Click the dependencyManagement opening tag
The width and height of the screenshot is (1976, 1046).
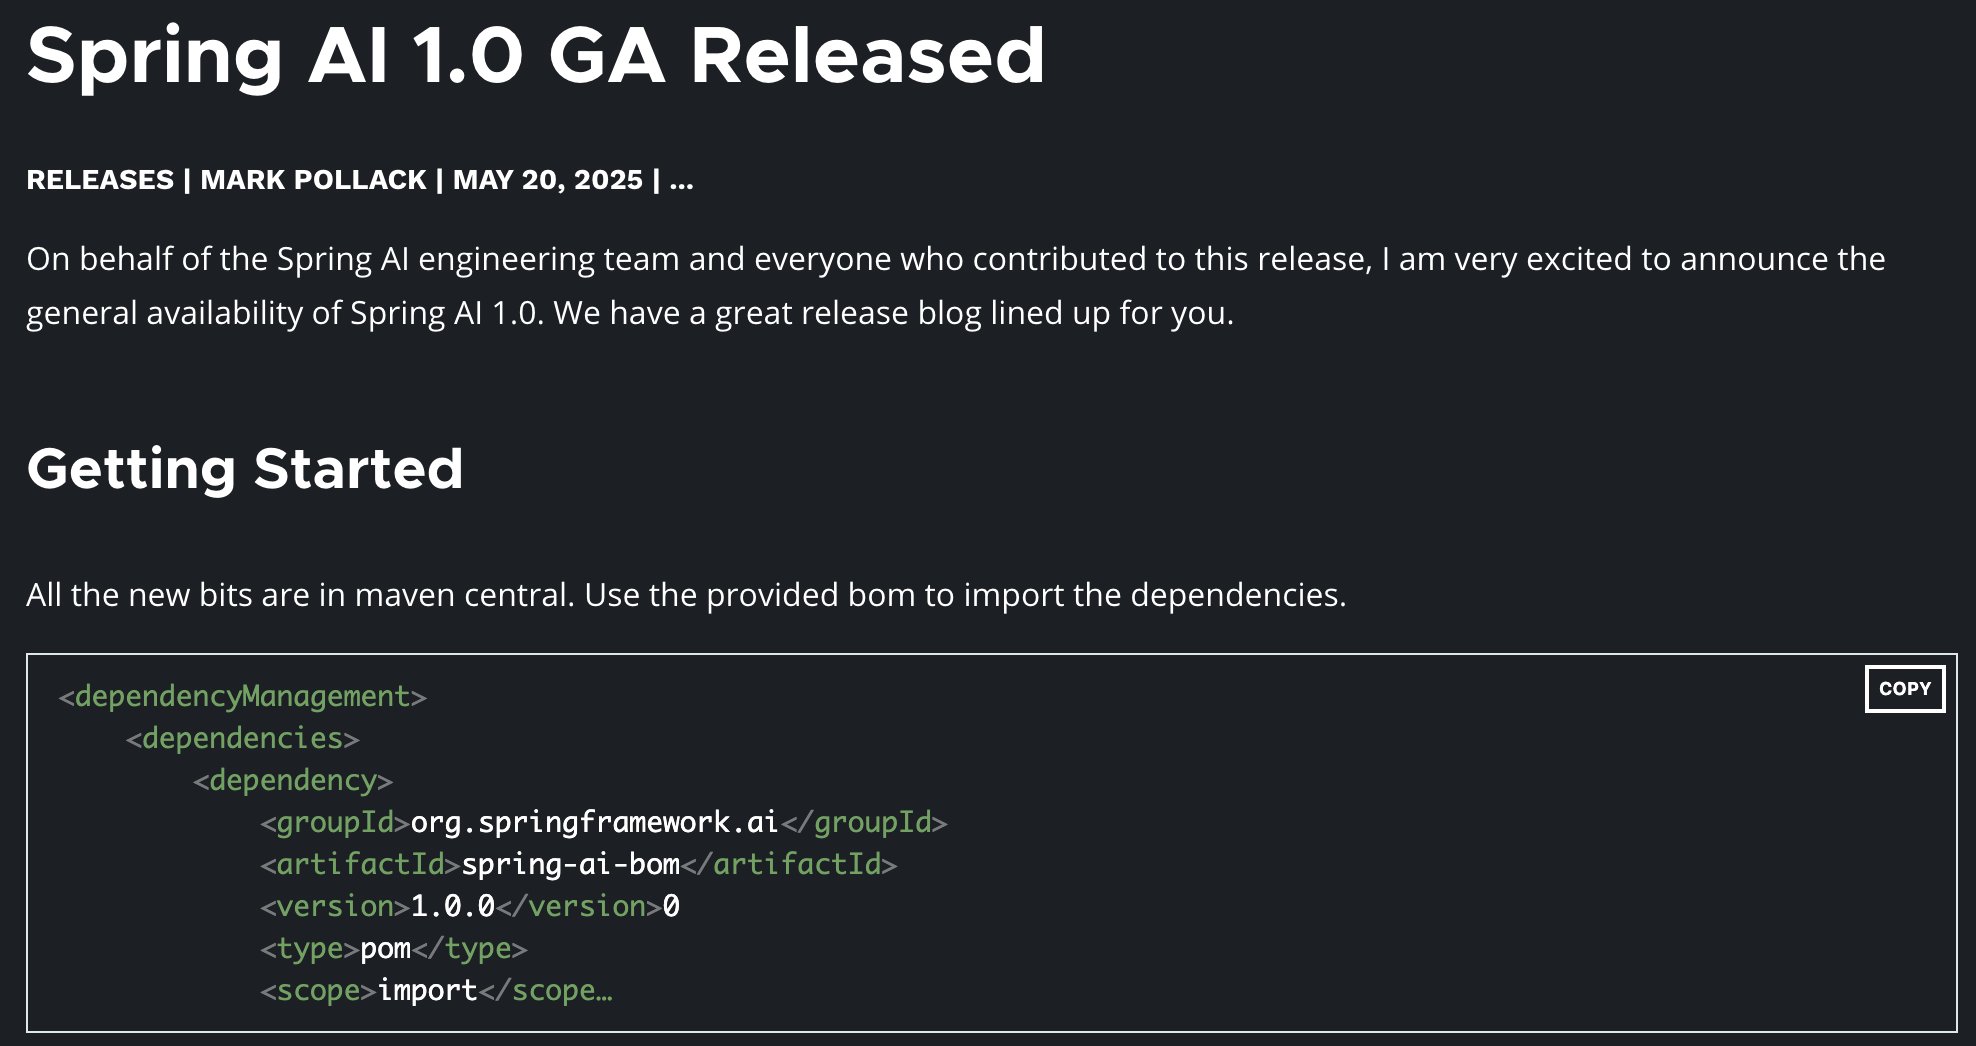[x=243, y=696]
